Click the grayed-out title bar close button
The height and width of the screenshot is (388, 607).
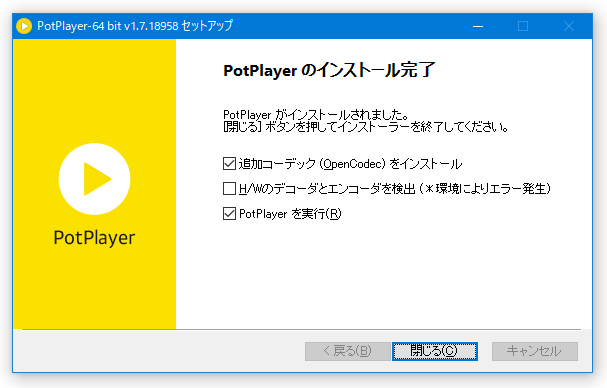(569, 26)
